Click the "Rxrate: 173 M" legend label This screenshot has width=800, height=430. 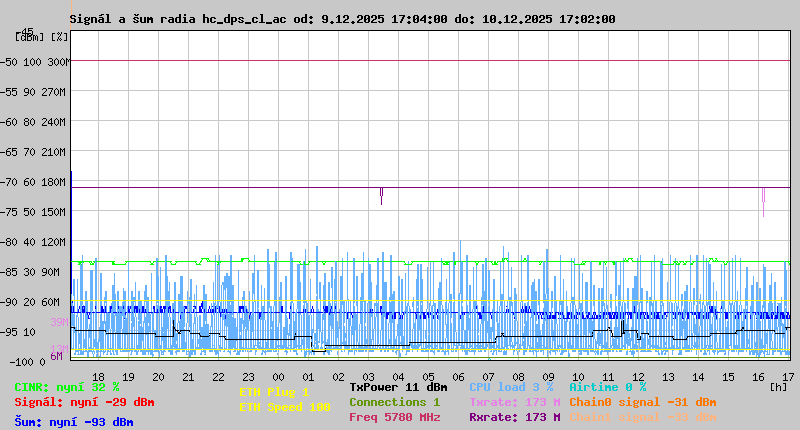(515, 417)
